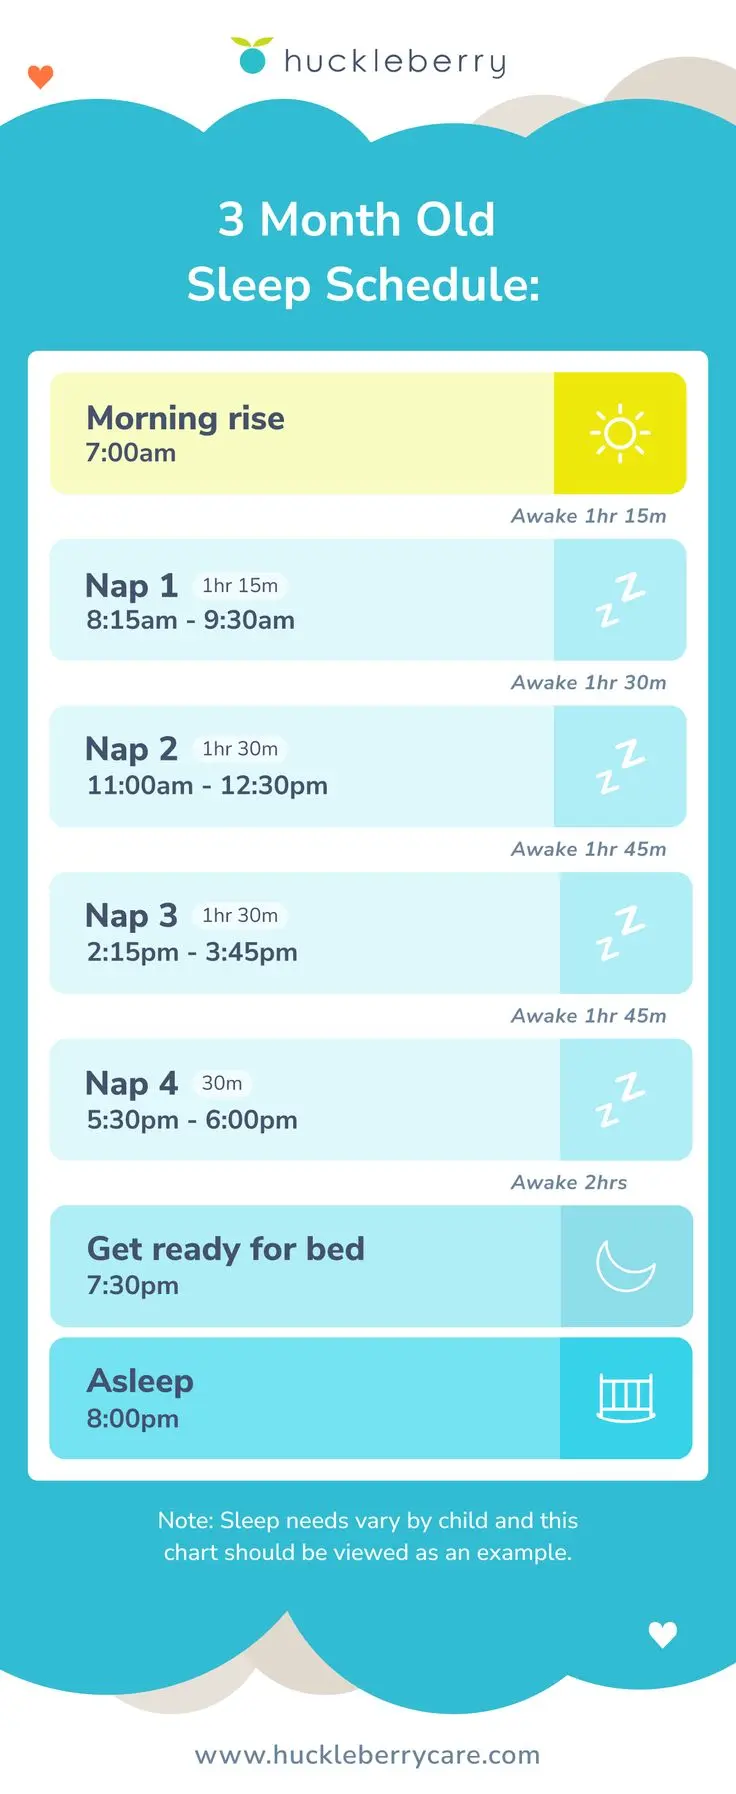
Task: Click the white heart icon near bottom
Action: coord(663,1634)
